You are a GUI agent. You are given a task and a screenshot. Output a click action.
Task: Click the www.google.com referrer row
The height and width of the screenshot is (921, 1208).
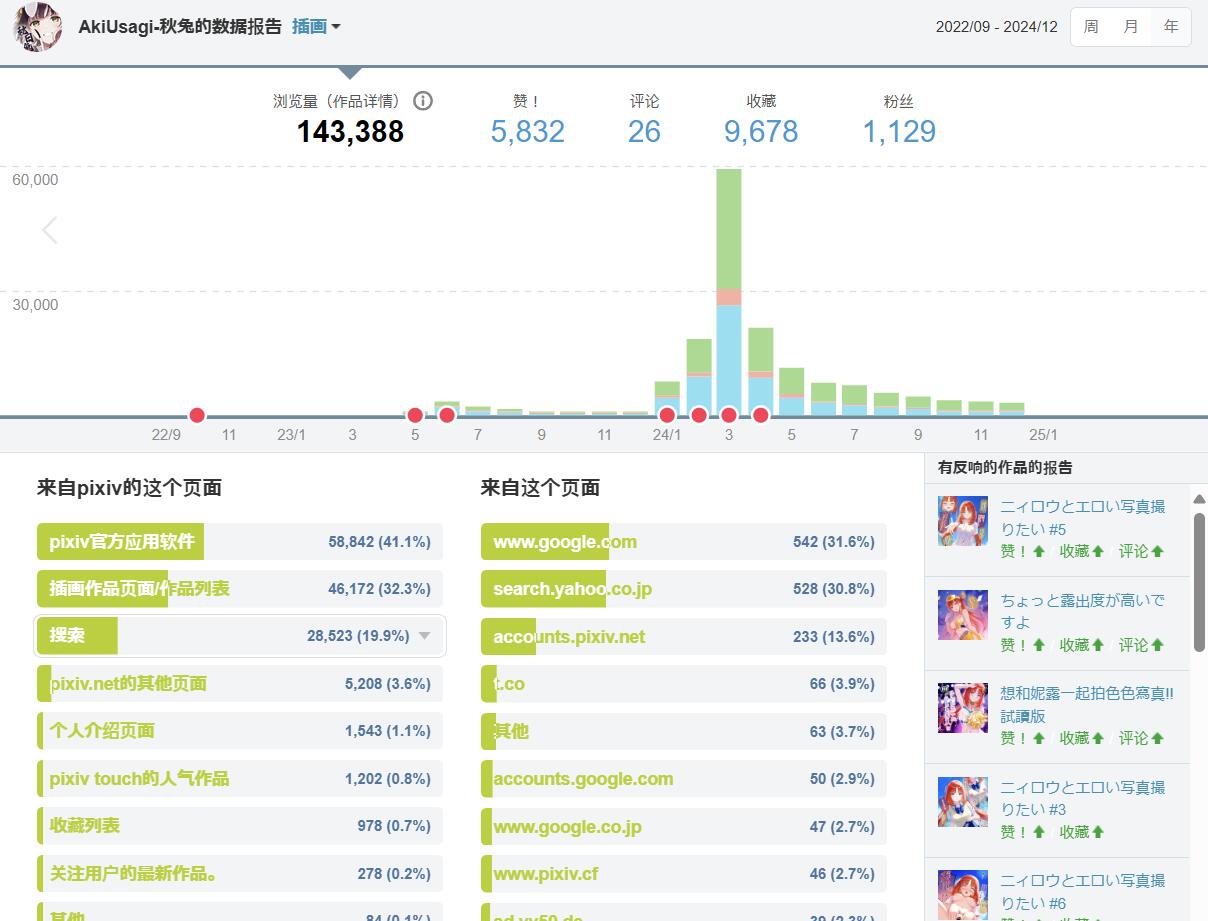point(684,542)
